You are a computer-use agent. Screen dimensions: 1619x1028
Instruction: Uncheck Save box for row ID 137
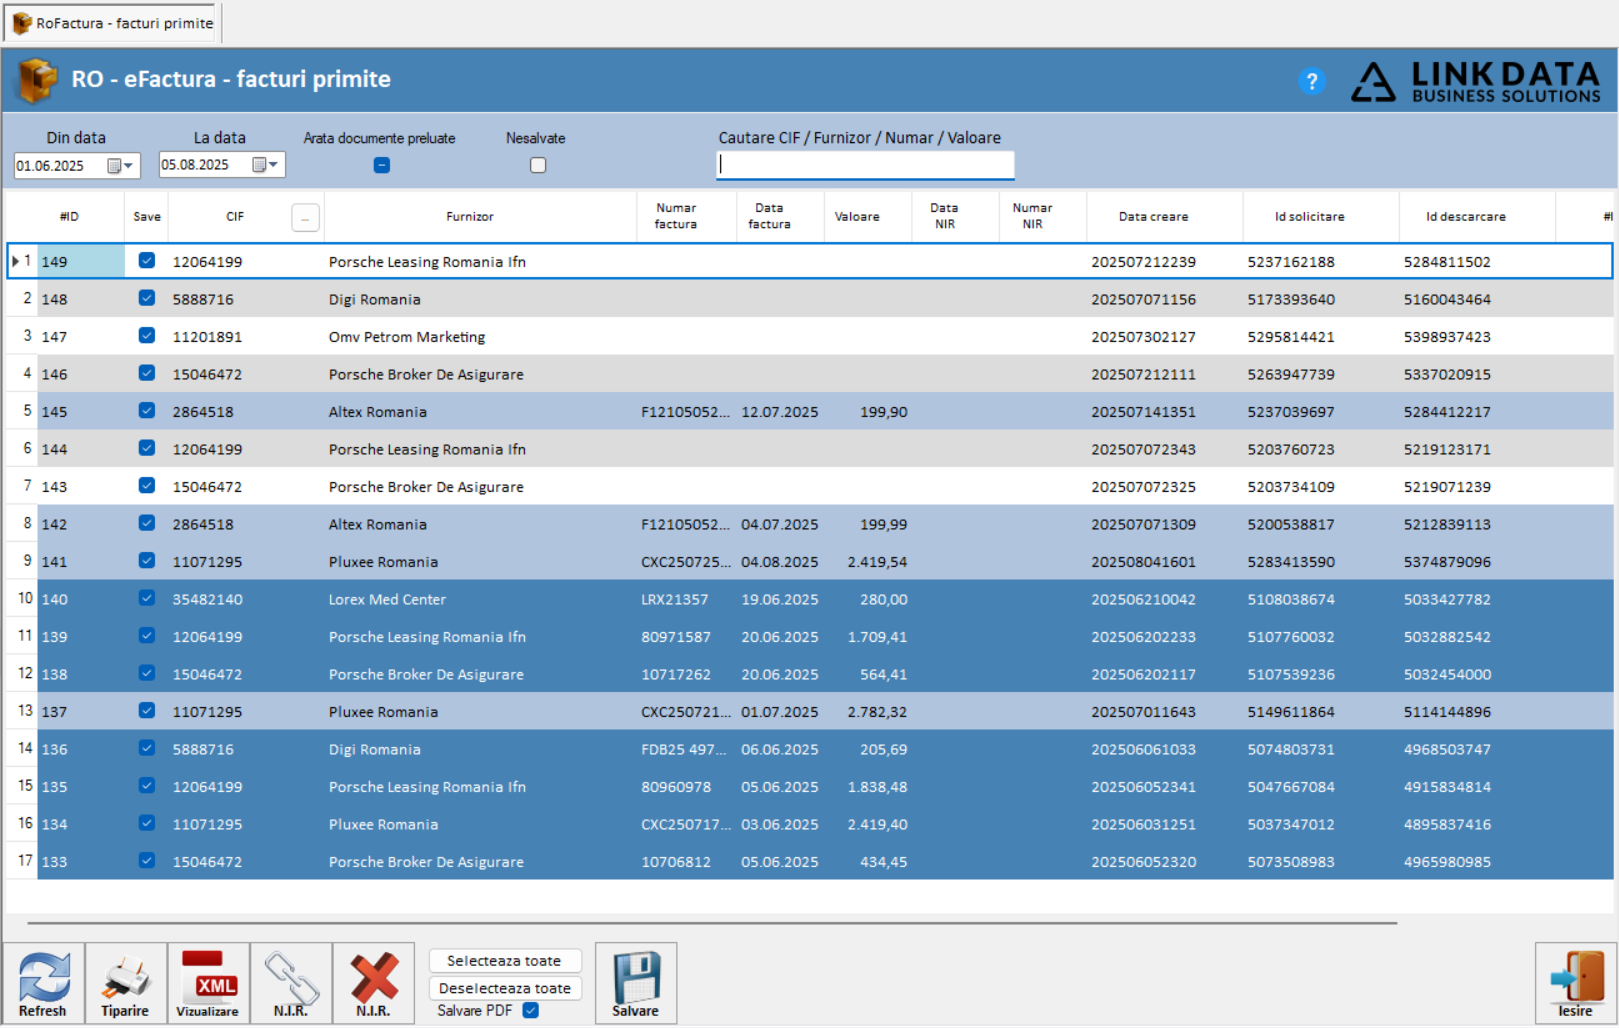[147, 711]
